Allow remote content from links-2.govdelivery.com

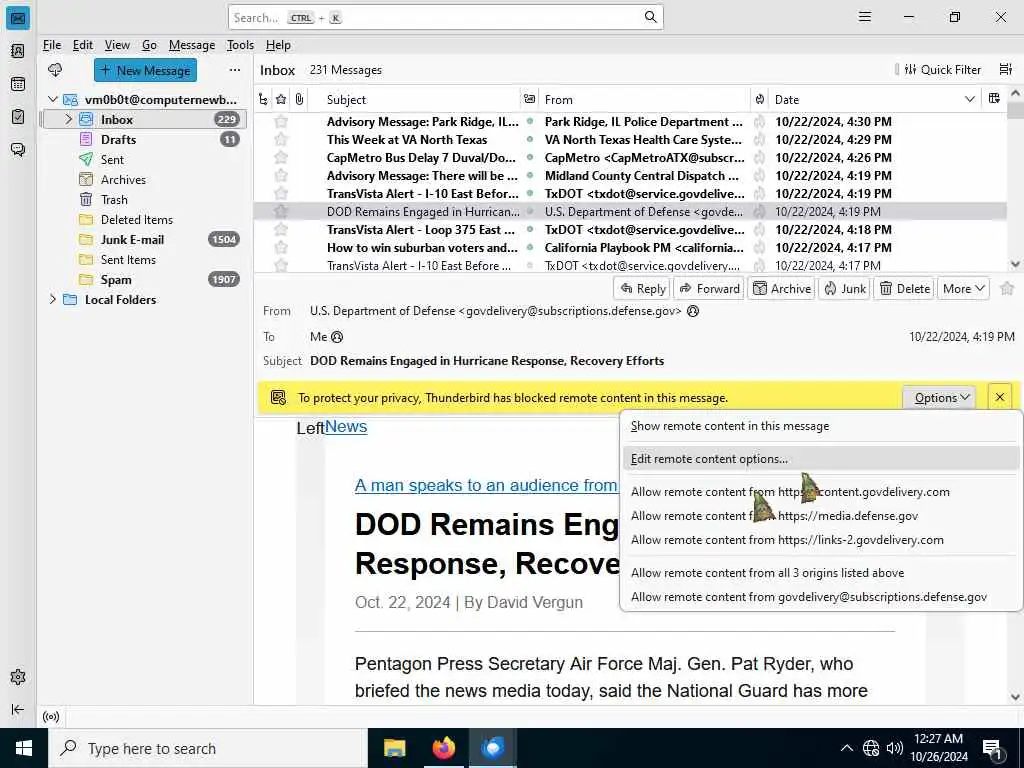(x=820, y=540)
